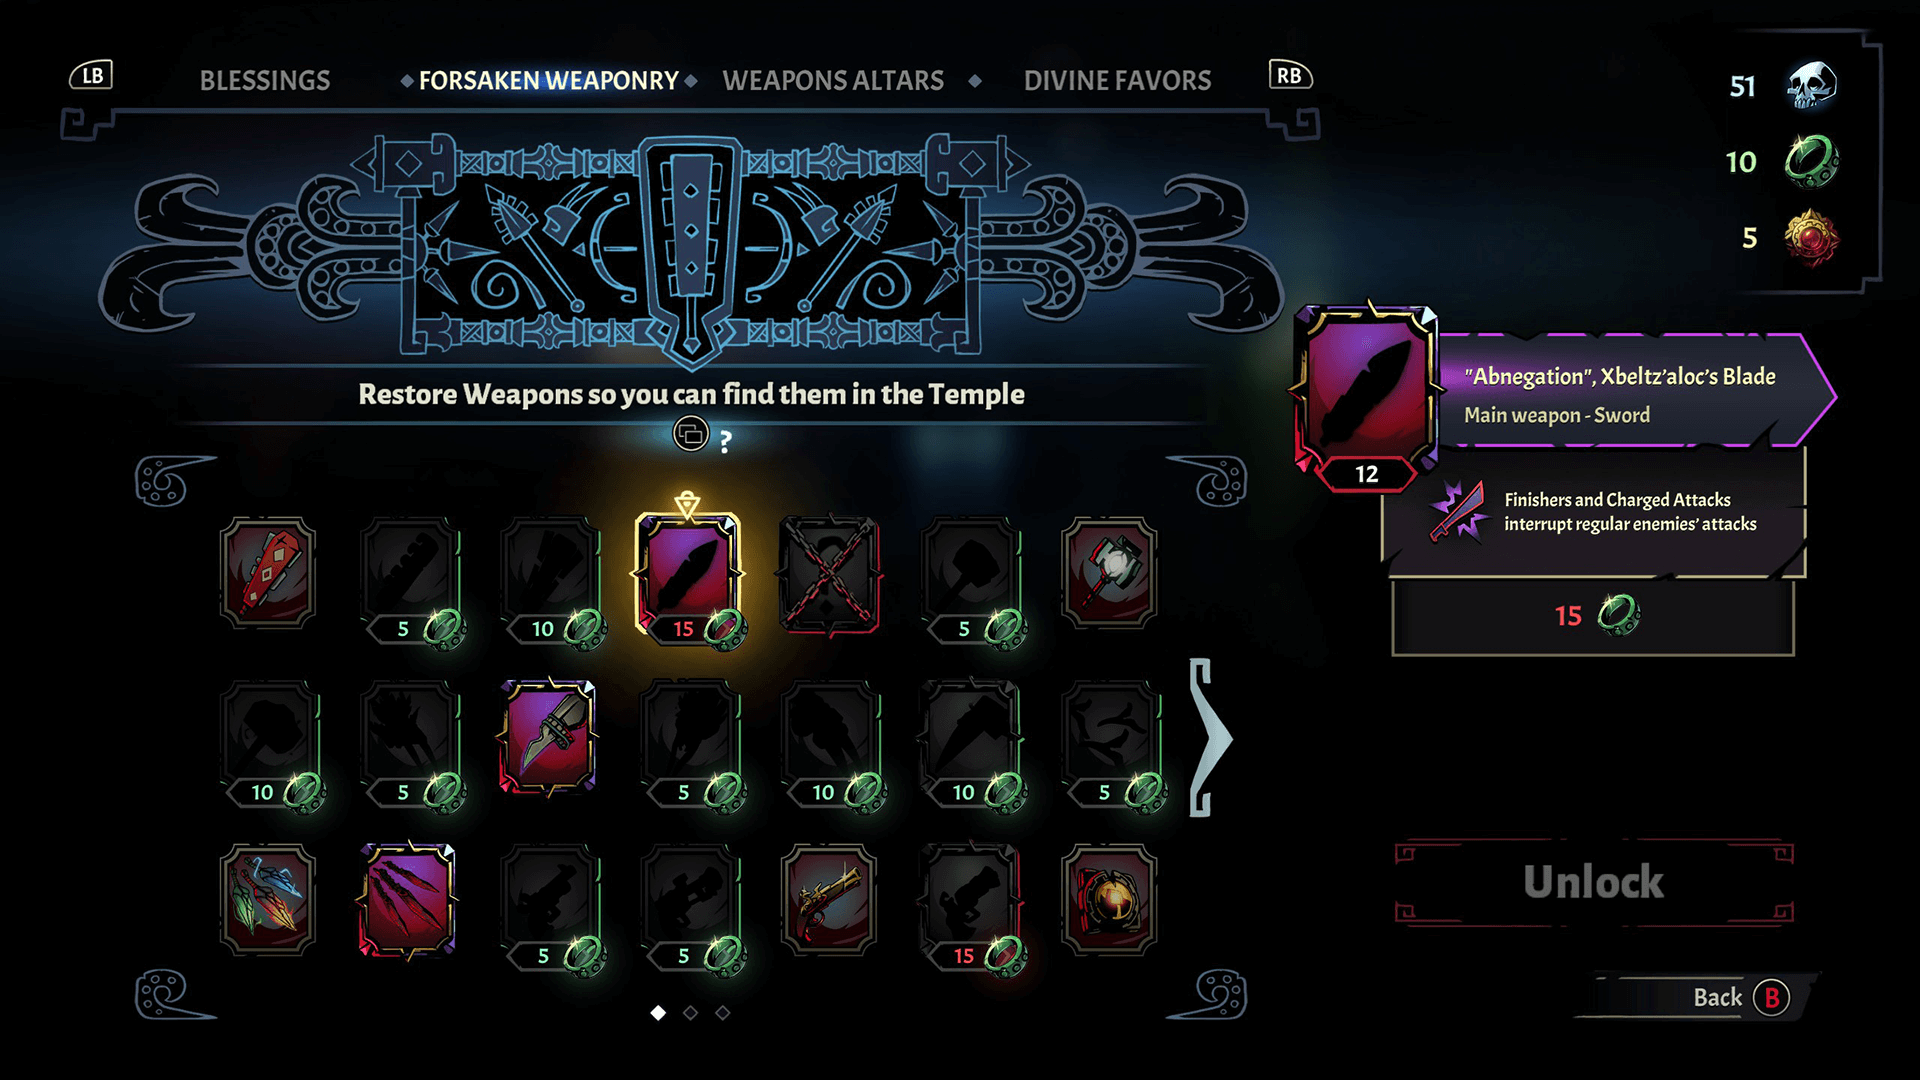Click the chained locked weapon slot
The image size is (1920, 1080).
point(829,574)
